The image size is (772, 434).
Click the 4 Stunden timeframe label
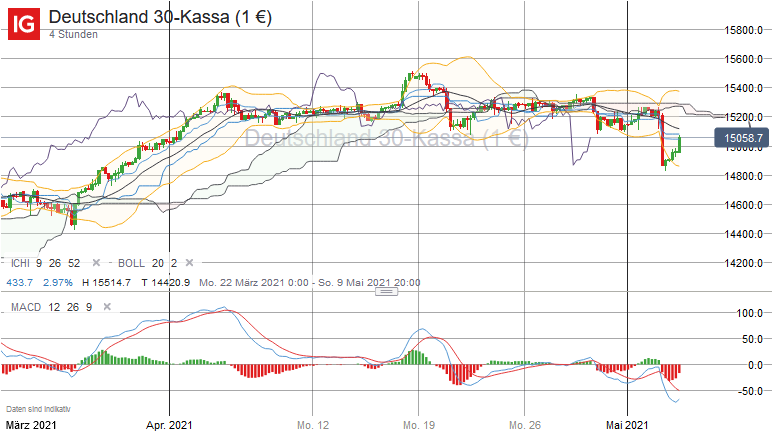click(x=73, y=34)
